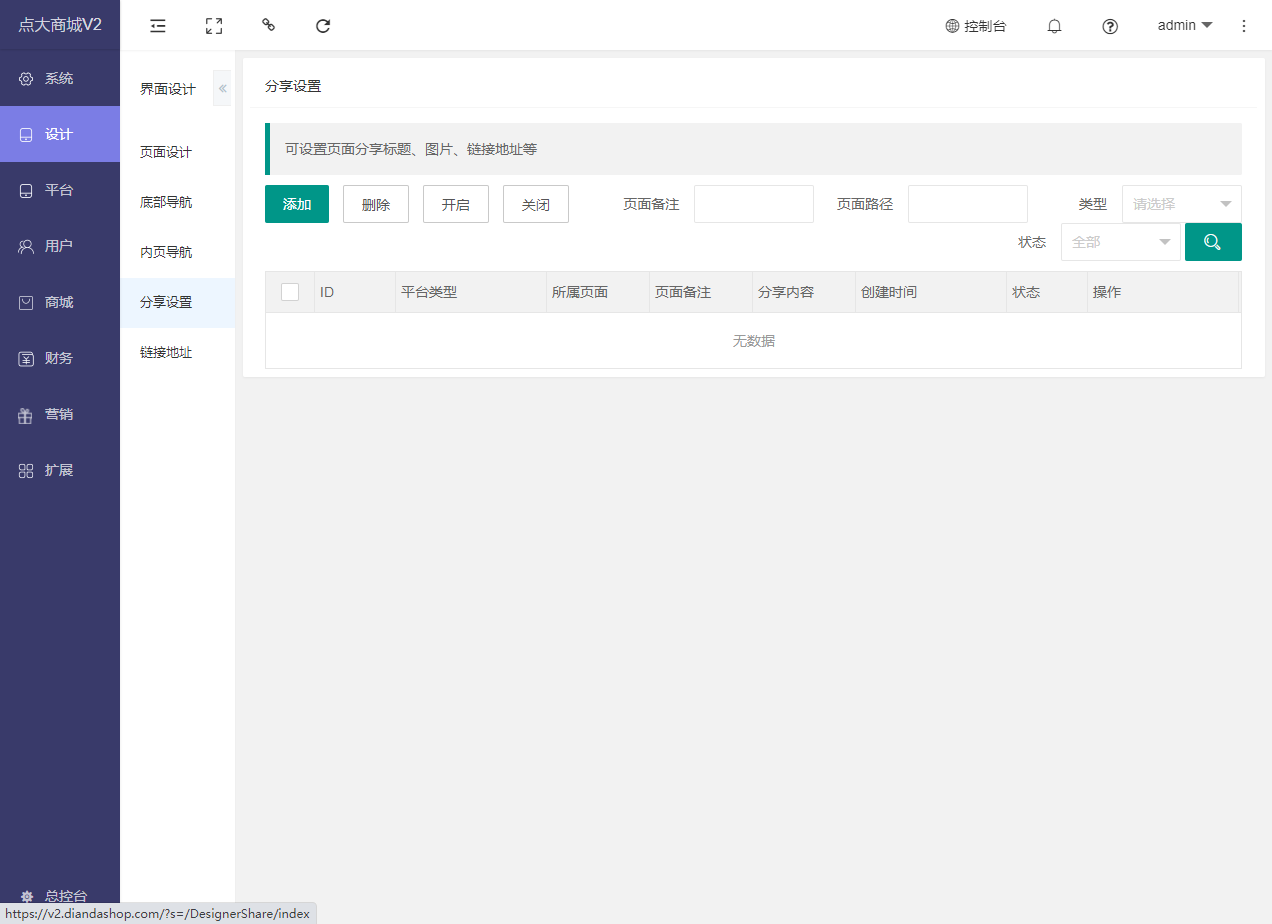This screenshot has width=1272, height=924.
Task: Click the green 添加 button
Action: (x=297, y=204)
